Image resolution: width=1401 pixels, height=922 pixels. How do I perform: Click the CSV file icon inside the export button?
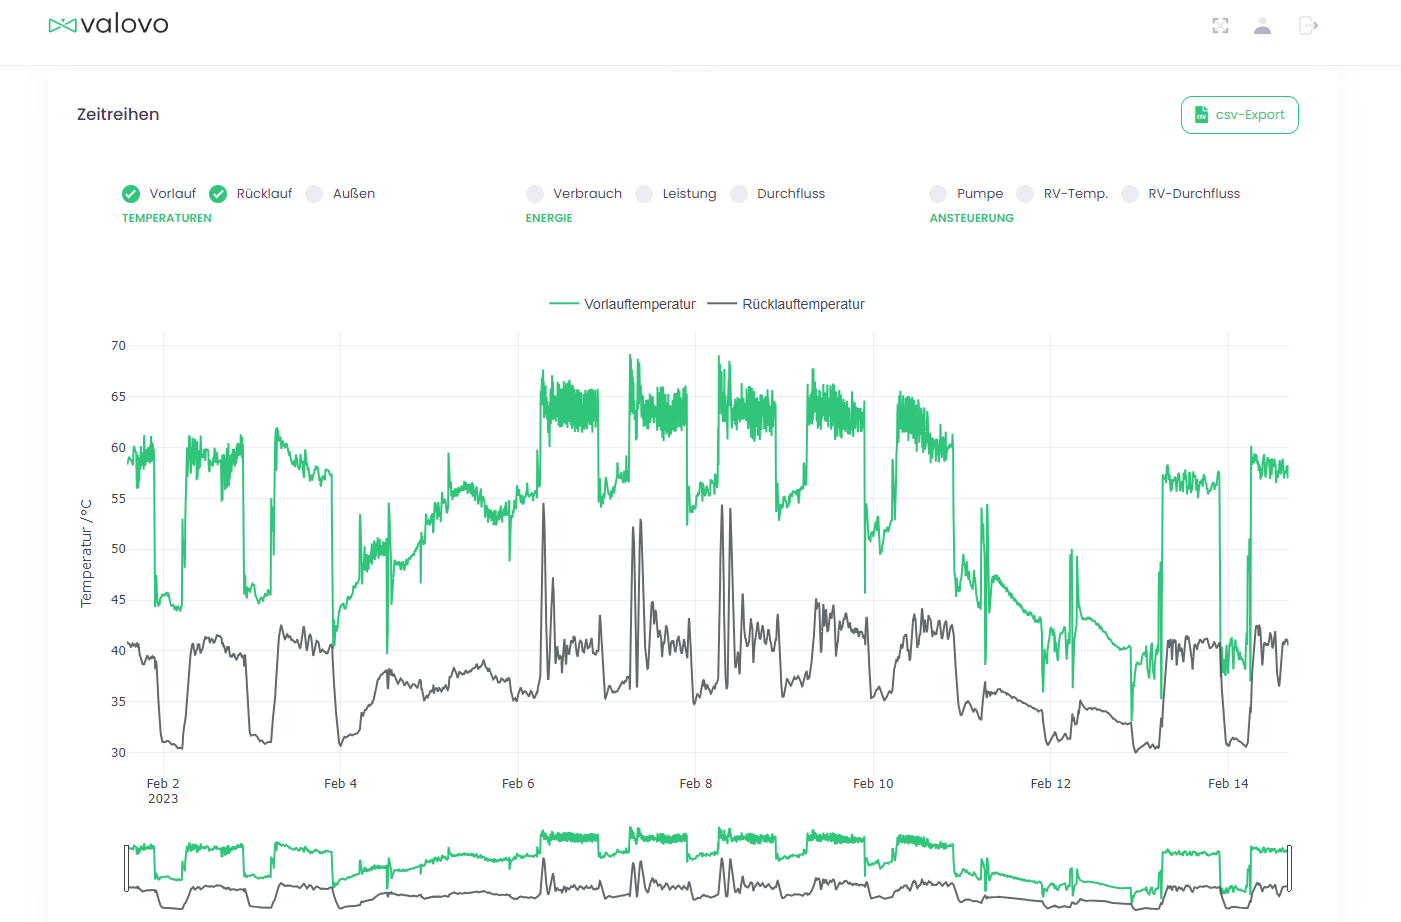[1199, 115]
